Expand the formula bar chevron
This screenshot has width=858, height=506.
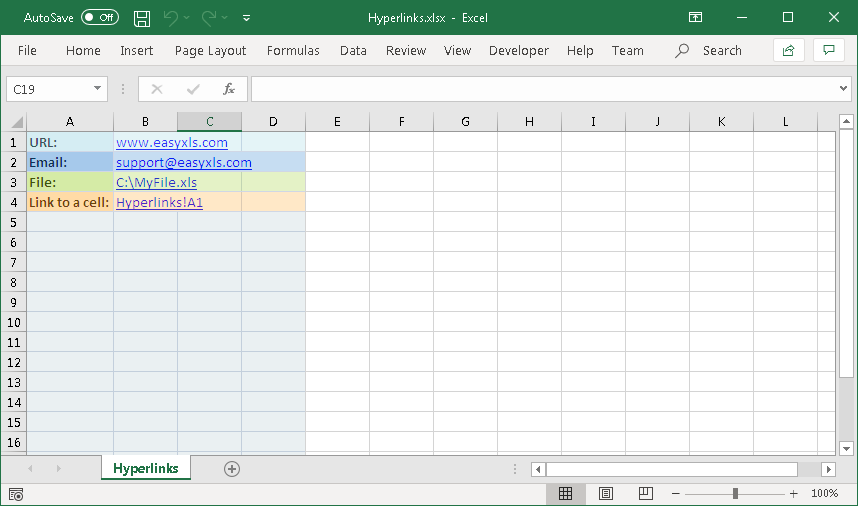pos(843,89)
